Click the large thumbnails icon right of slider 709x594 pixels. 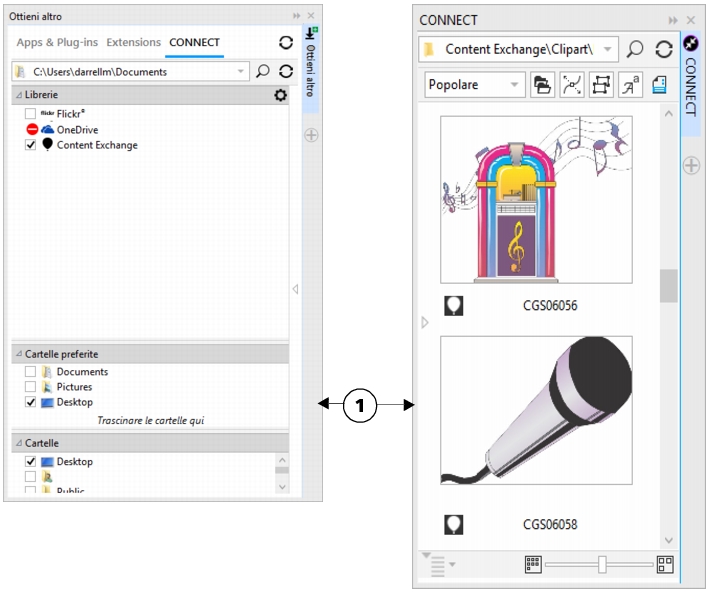pyautogui.click(x=665, y=565)
